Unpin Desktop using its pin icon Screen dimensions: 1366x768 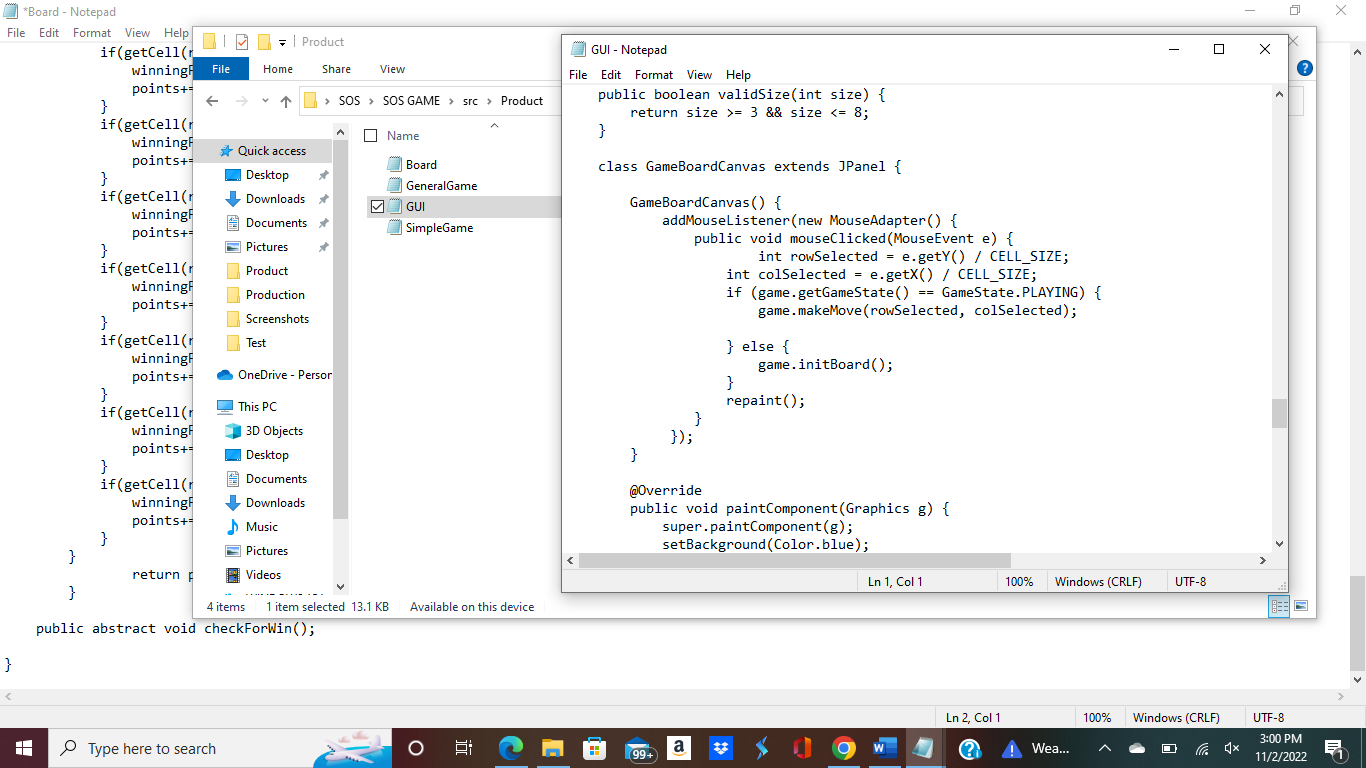323,174
